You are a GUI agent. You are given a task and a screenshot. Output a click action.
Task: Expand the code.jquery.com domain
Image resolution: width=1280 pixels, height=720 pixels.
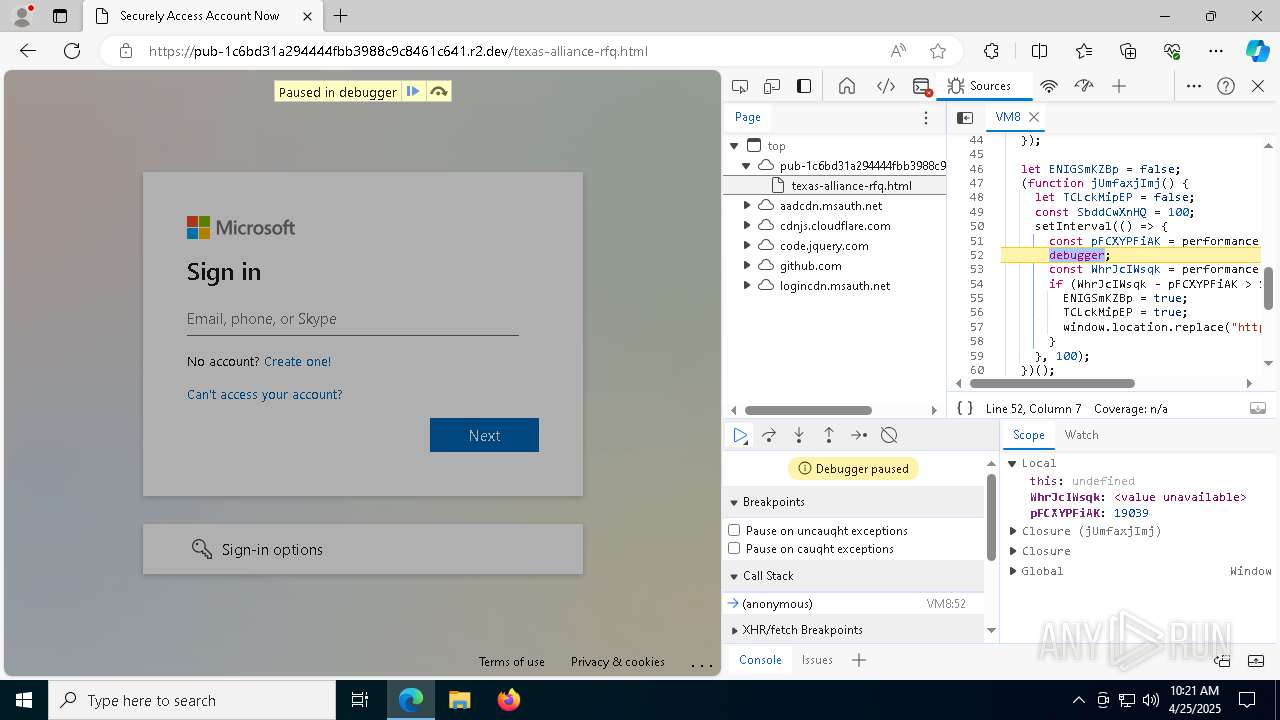tap(747, 245)
